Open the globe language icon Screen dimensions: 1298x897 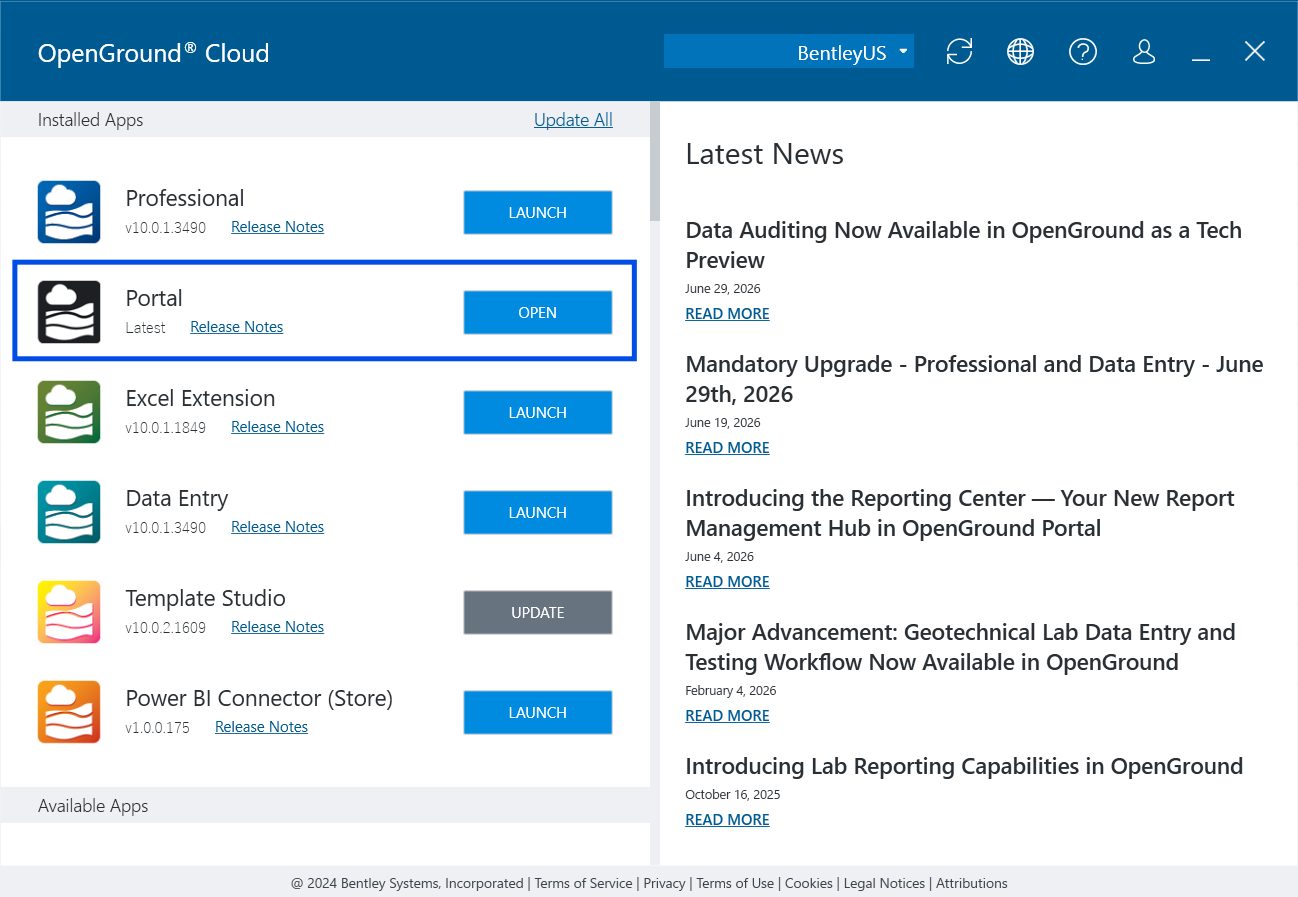1020,52
